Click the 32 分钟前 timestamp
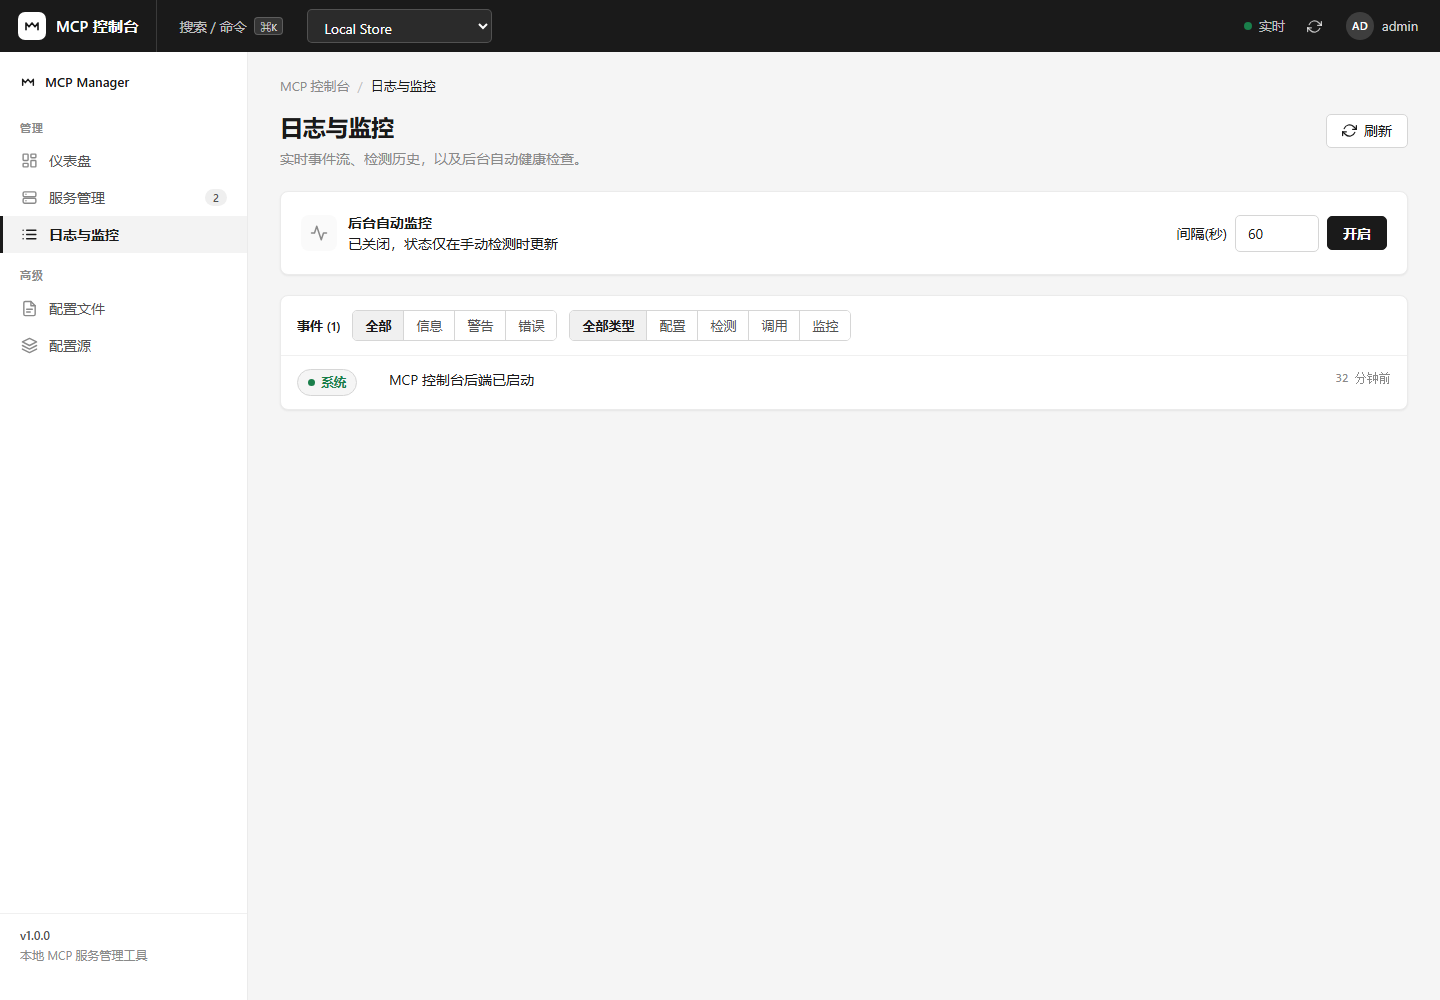1440x1000 pixels. 1362,378
